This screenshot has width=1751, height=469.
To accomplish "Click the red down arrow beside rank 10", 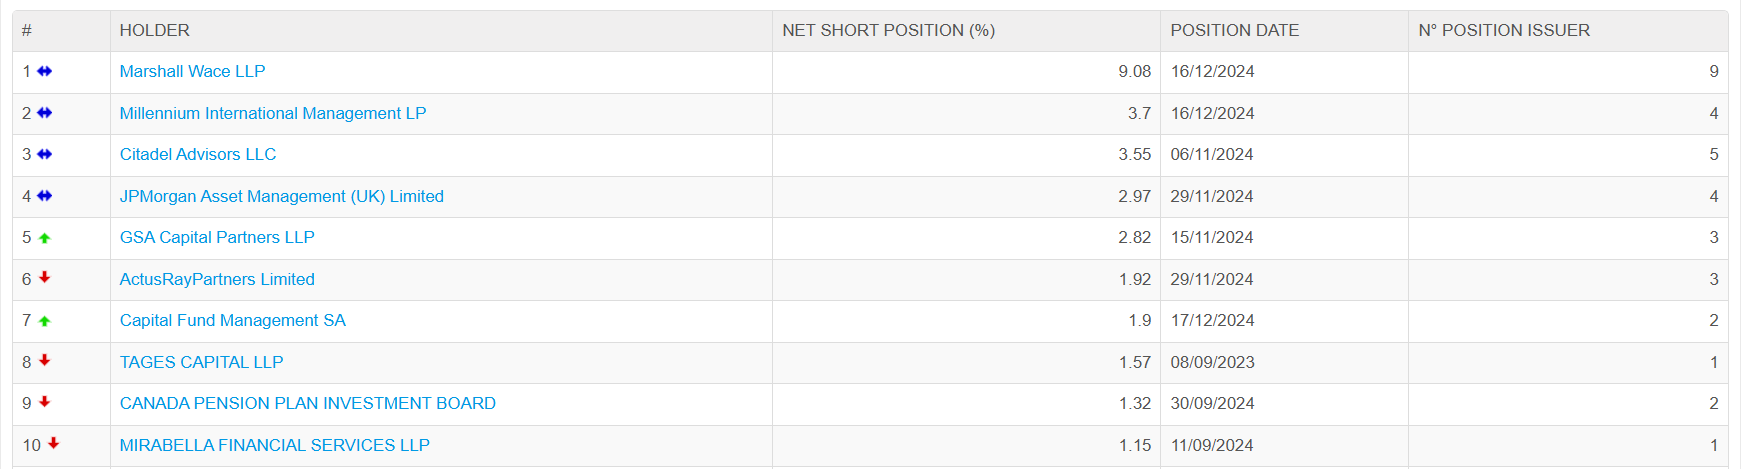I will tap(53, 444).
